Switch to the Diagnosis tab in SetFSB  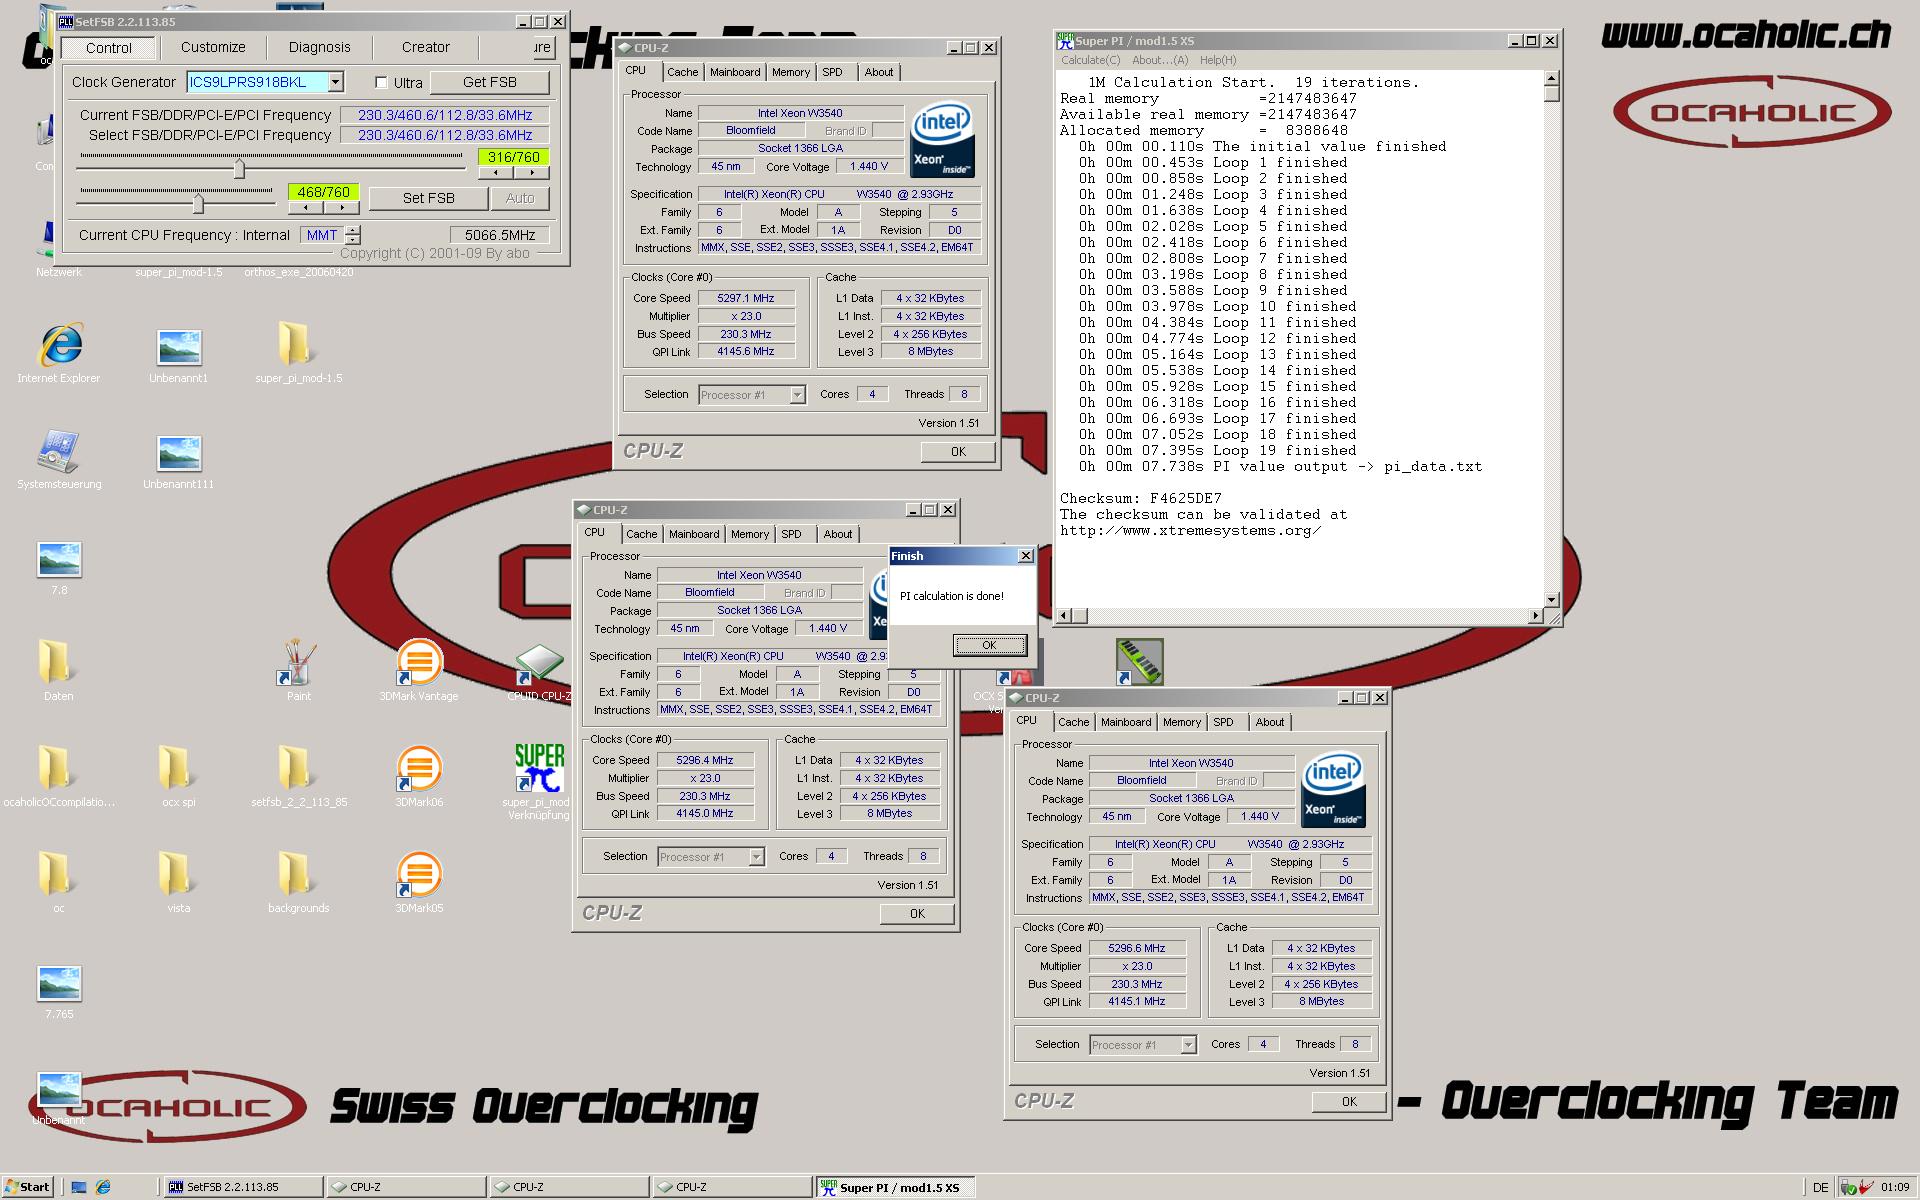pos(319,47)
